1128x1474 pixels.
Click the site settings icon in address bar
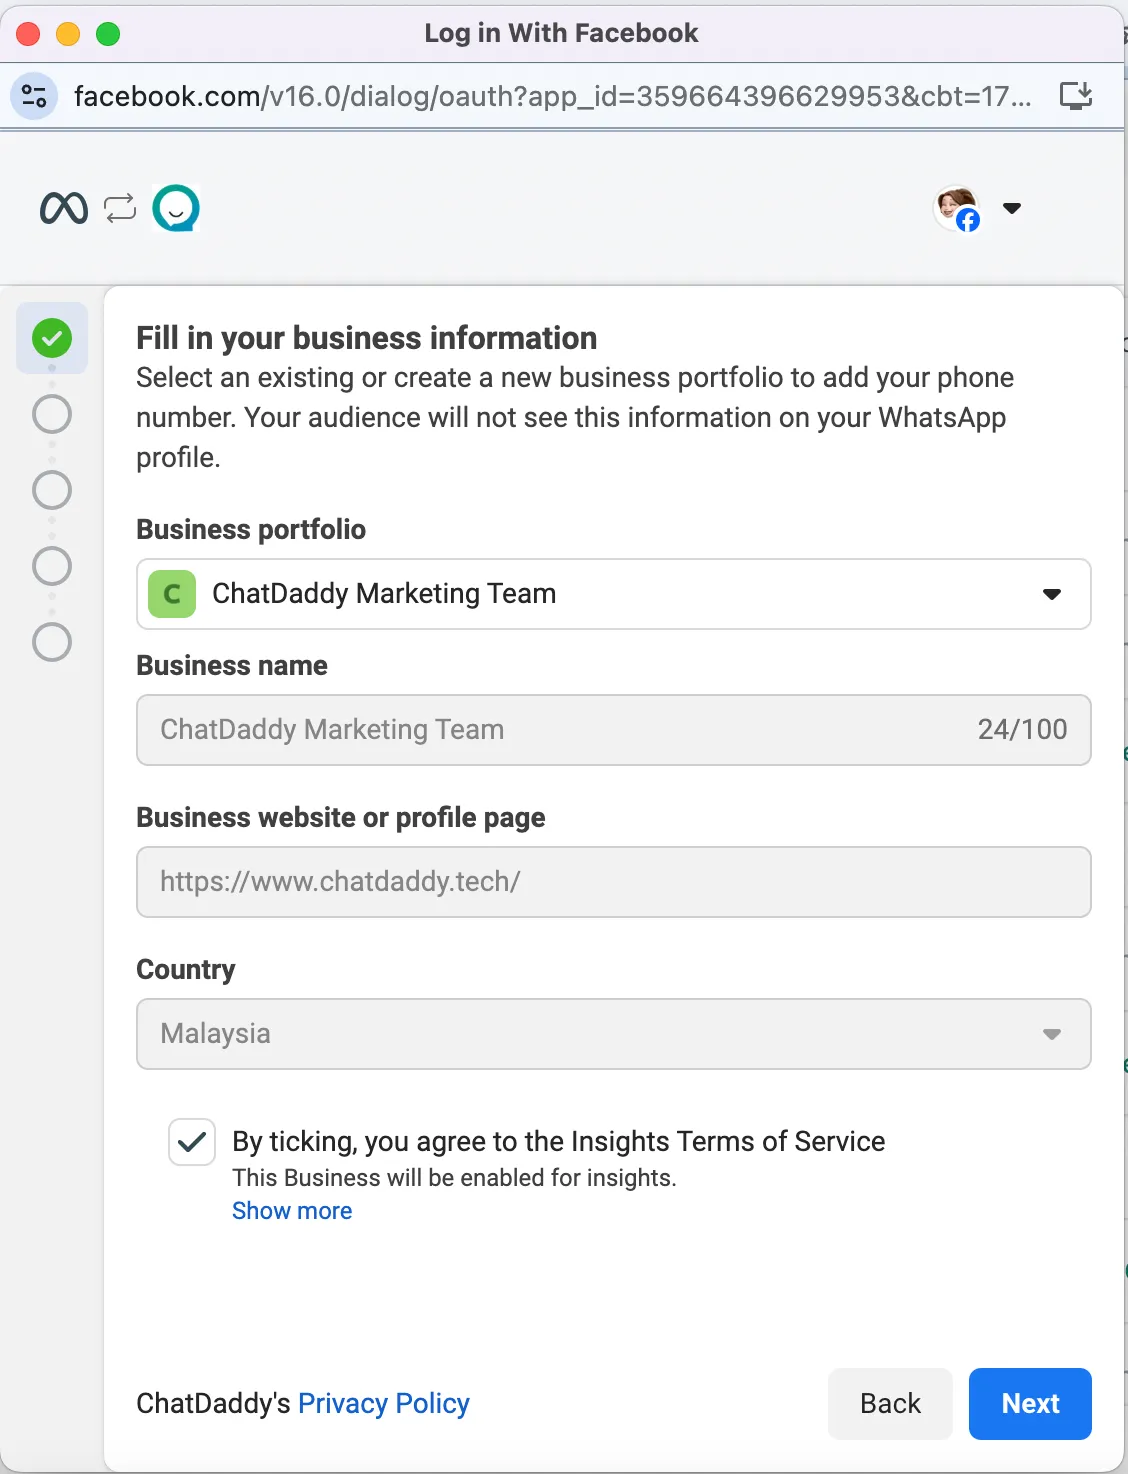point(34,96)
